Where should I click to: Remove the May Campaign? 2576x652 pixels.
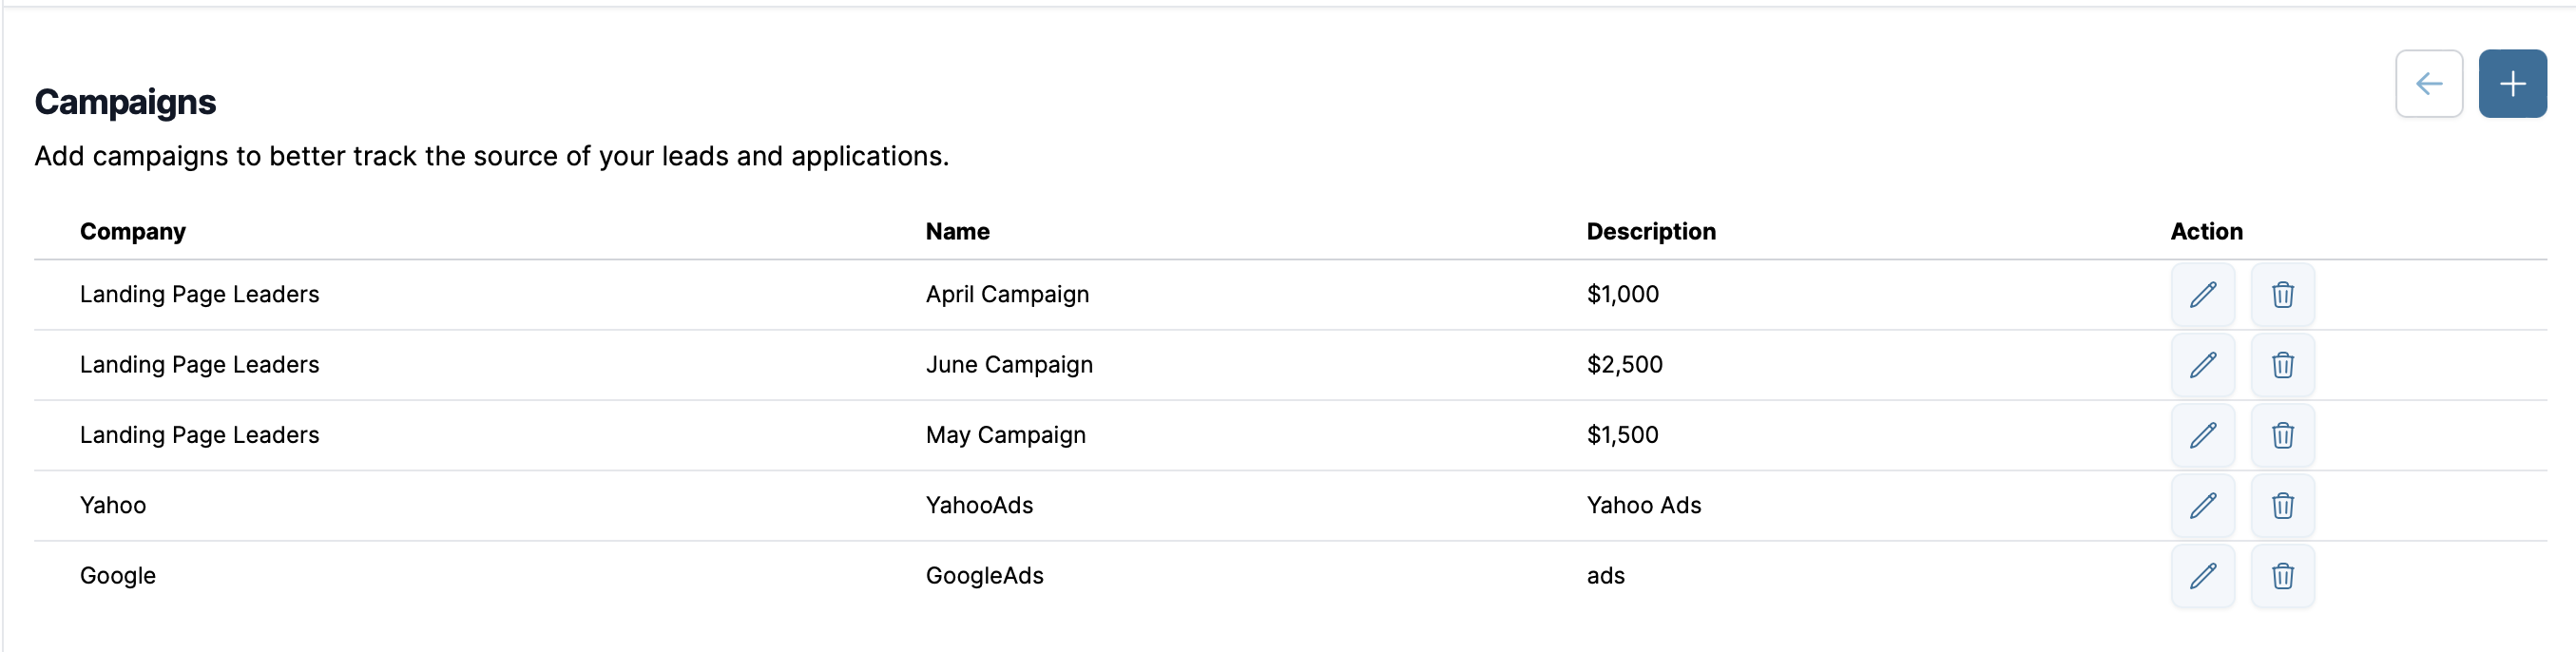point(2282,435)
